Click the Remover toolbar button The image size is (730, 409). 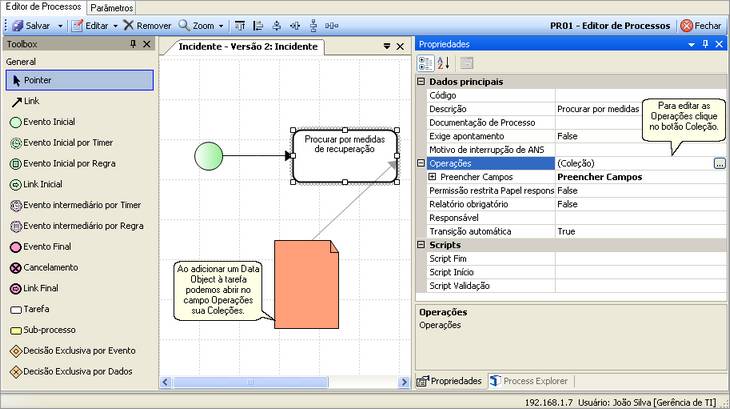[148, 26]
